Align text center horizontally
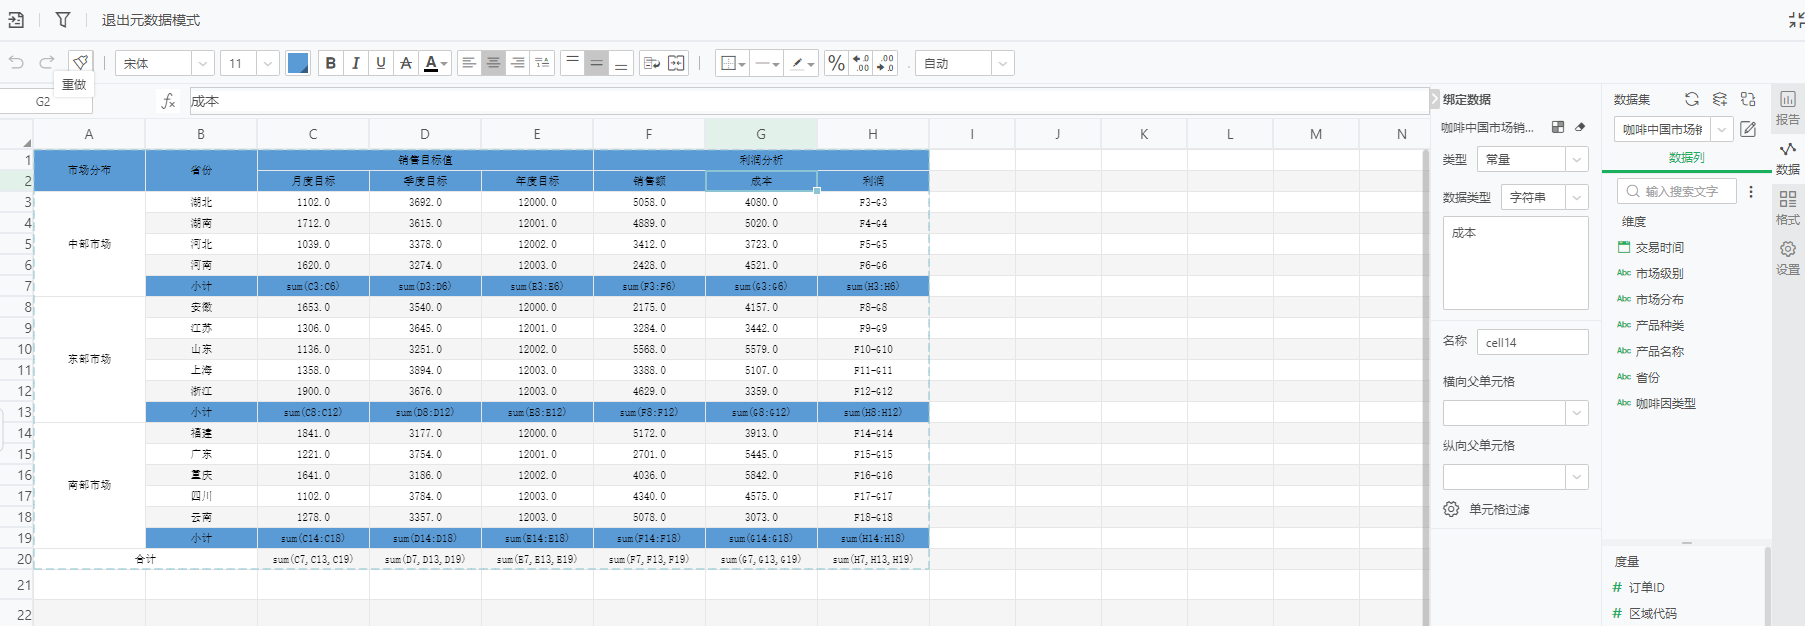The height and width of the screenshot is (626, 1805). pyautogui.click(x=493, y=63)
